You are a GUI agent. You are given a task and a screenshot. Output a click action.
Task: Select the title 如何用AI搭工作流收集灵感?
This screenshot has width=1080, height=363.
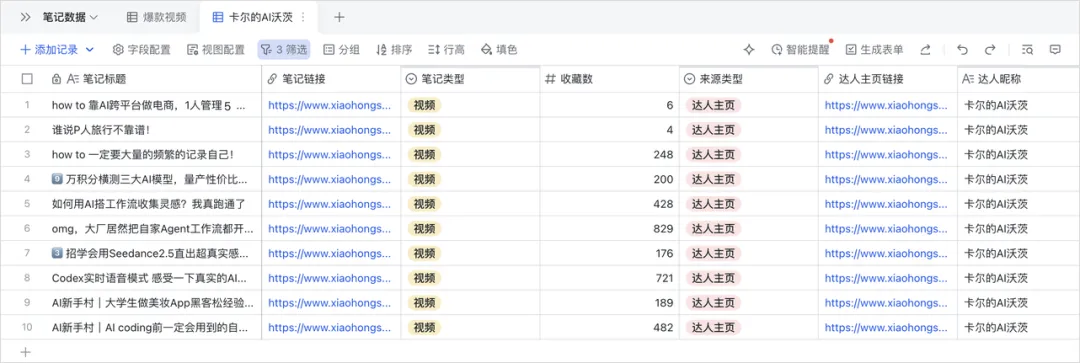[x=148, y=204]
